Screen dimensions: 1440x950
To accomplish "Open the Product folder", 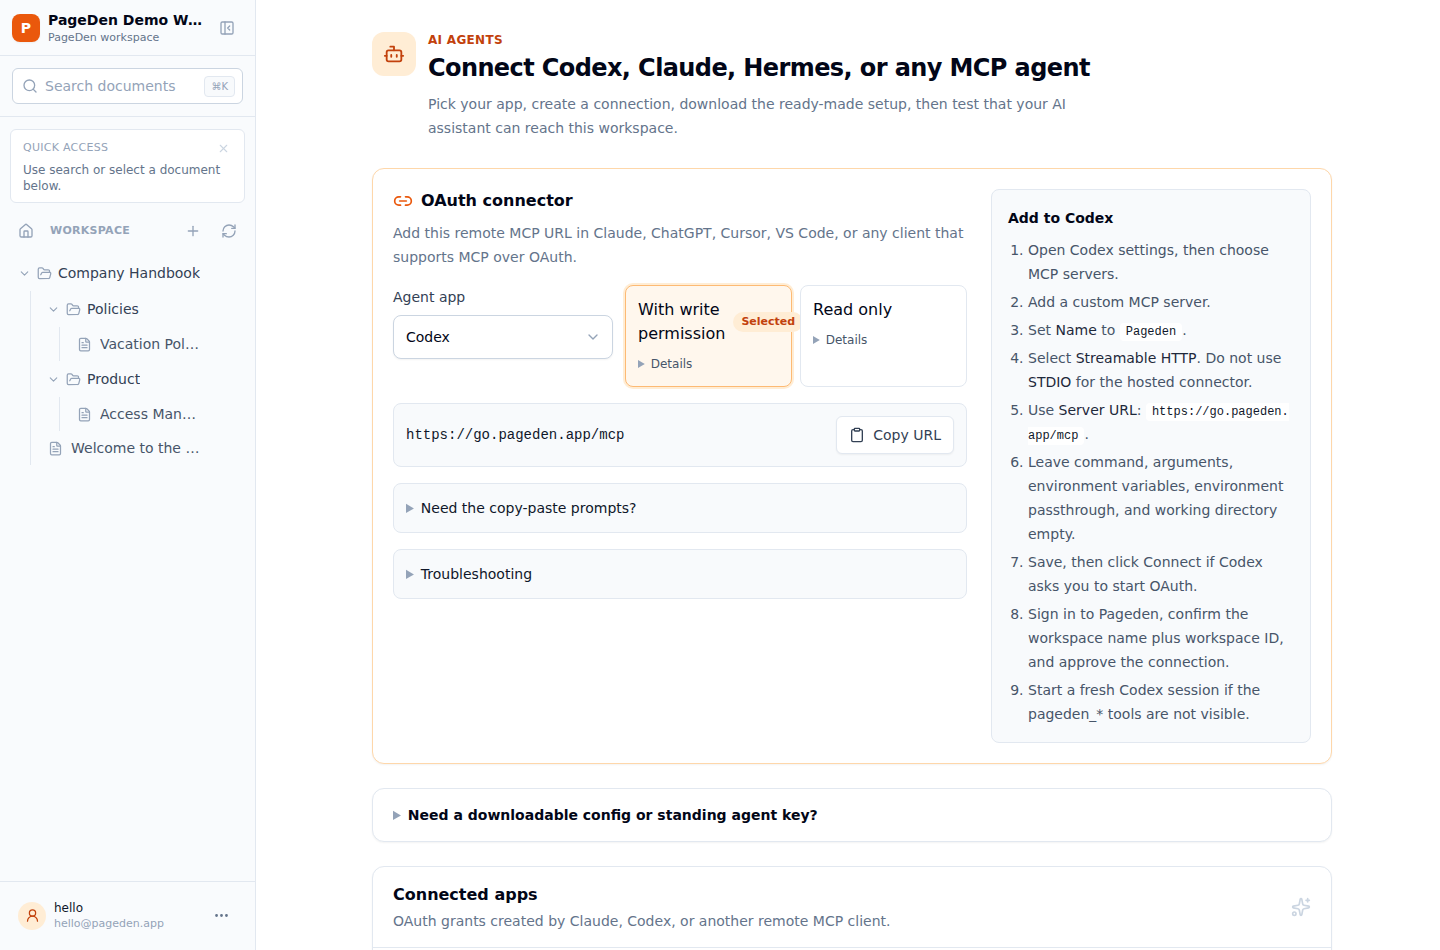I will 113,379.
